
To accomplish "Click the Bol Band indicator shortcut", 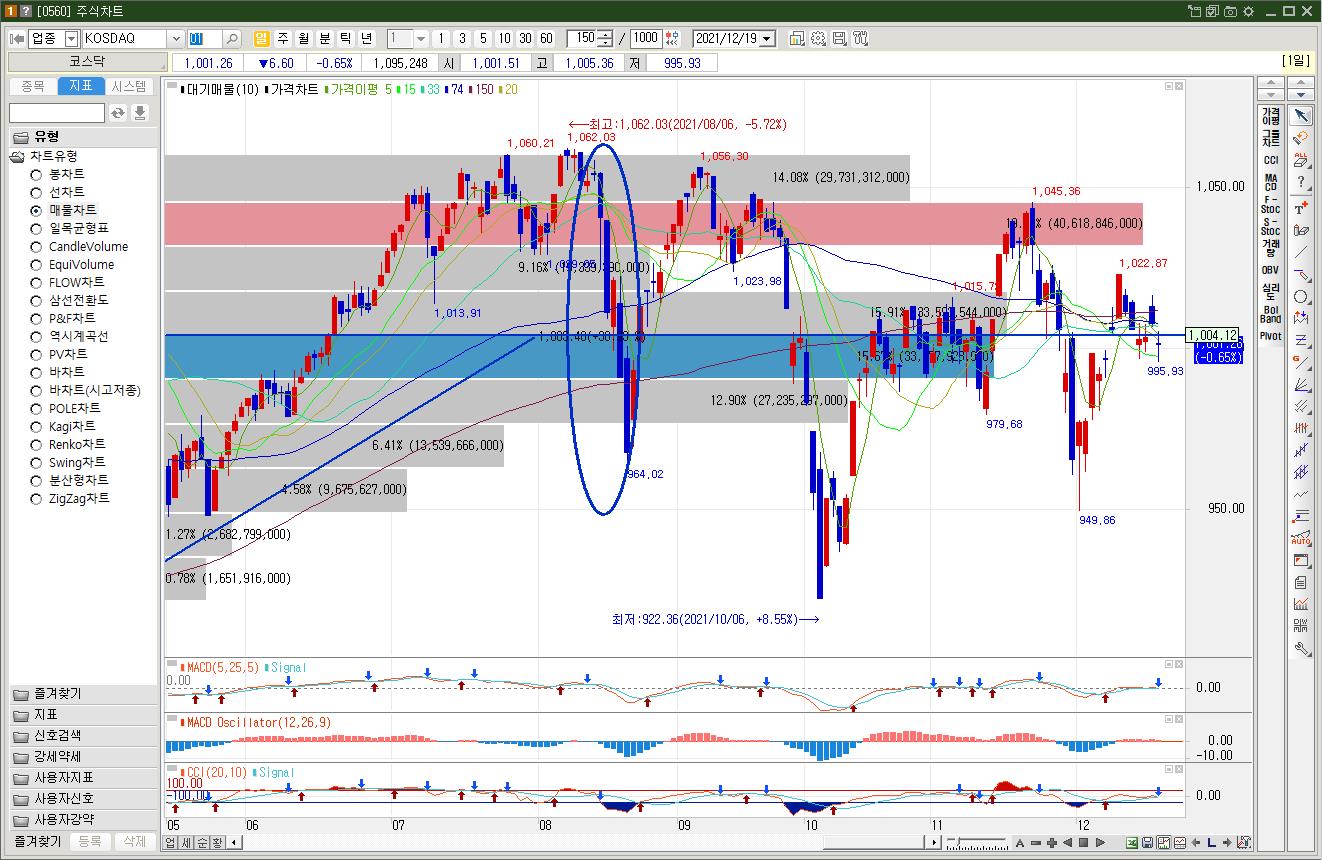I will (x=1270, y=314).
